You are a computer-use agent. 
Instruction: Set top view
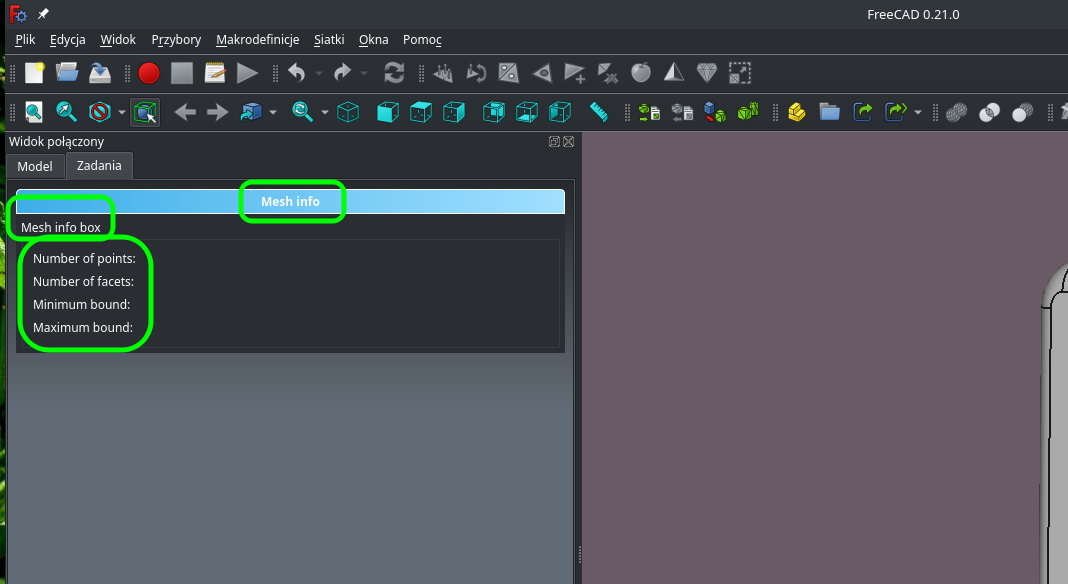coord(421,112)
